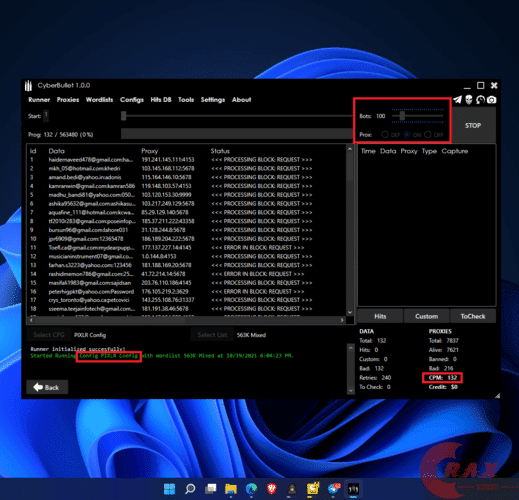This screenshot has width=519, height=500.
Task: Show the ToCheck results tab
Action: [473, 316]
